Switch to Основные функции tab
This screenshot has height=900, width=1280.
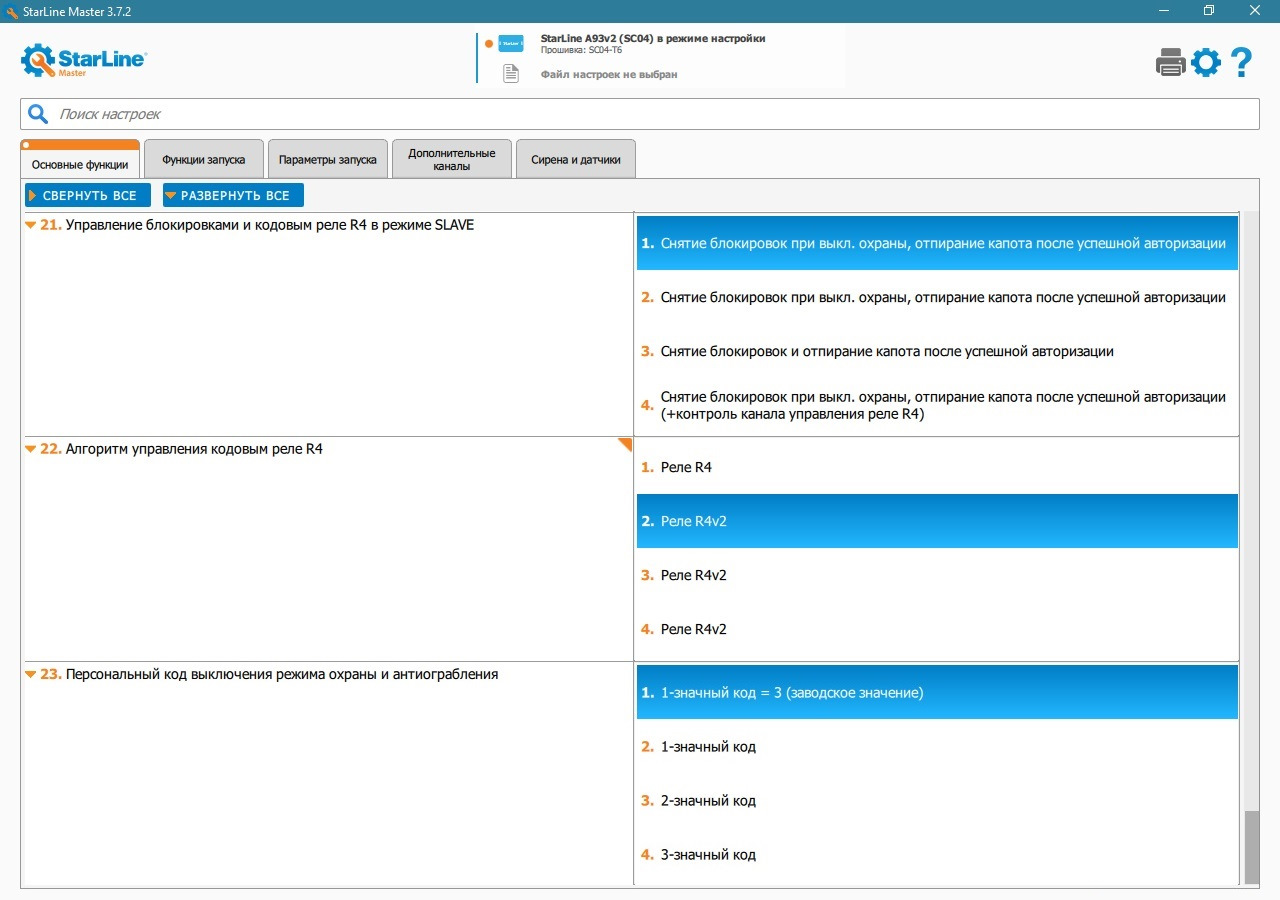[80, 160]
